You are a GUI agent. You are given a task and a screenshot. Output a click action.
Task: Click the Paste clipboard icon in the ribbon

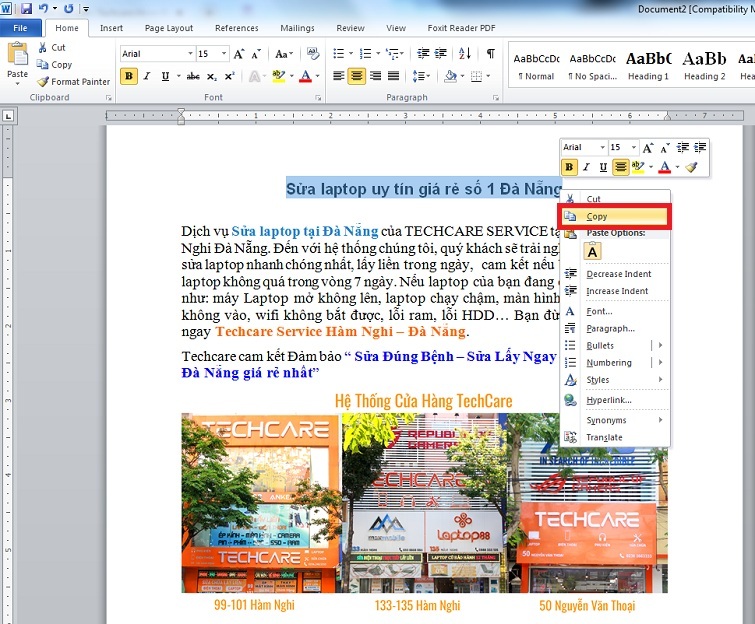tap(17, 54)
